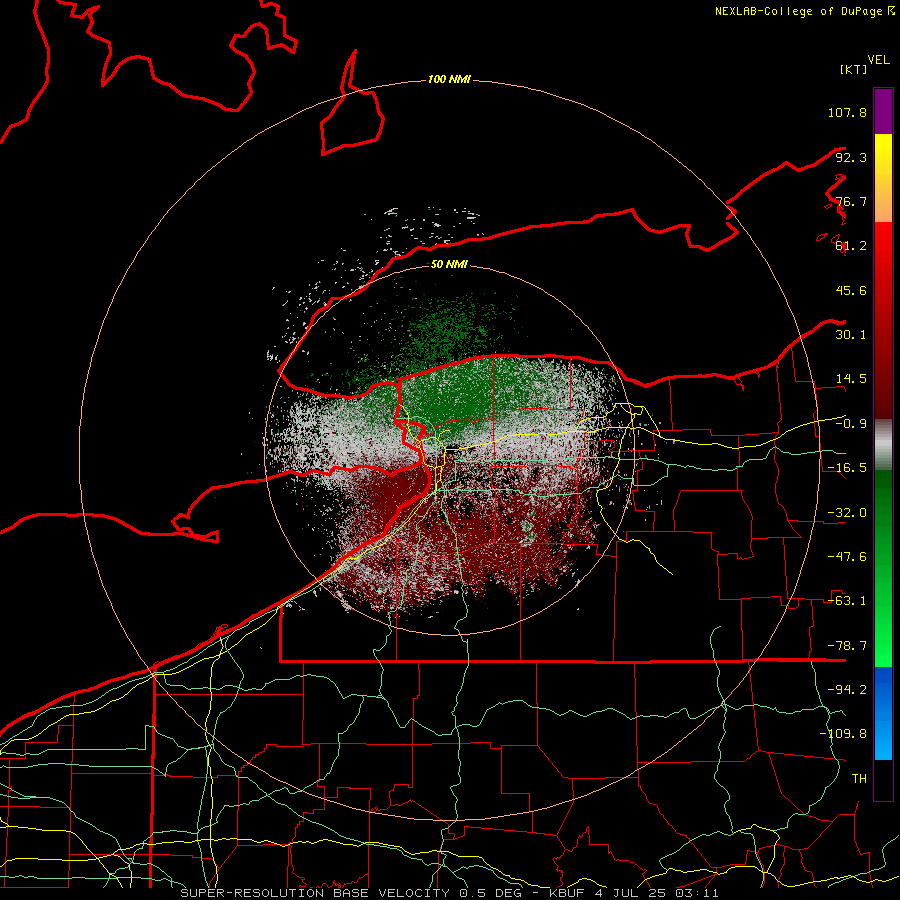Image resolution: width=900 pixels, height=900 pixels.
Task: Select the -0.9 scale value
Action: [851, 424]
